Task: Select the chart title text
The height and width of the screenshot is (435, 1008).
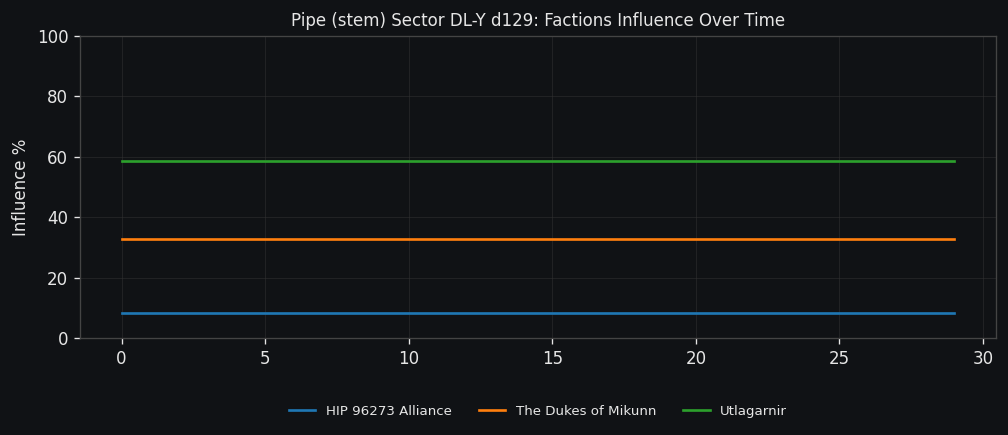Action: click(x=537, y=20)
